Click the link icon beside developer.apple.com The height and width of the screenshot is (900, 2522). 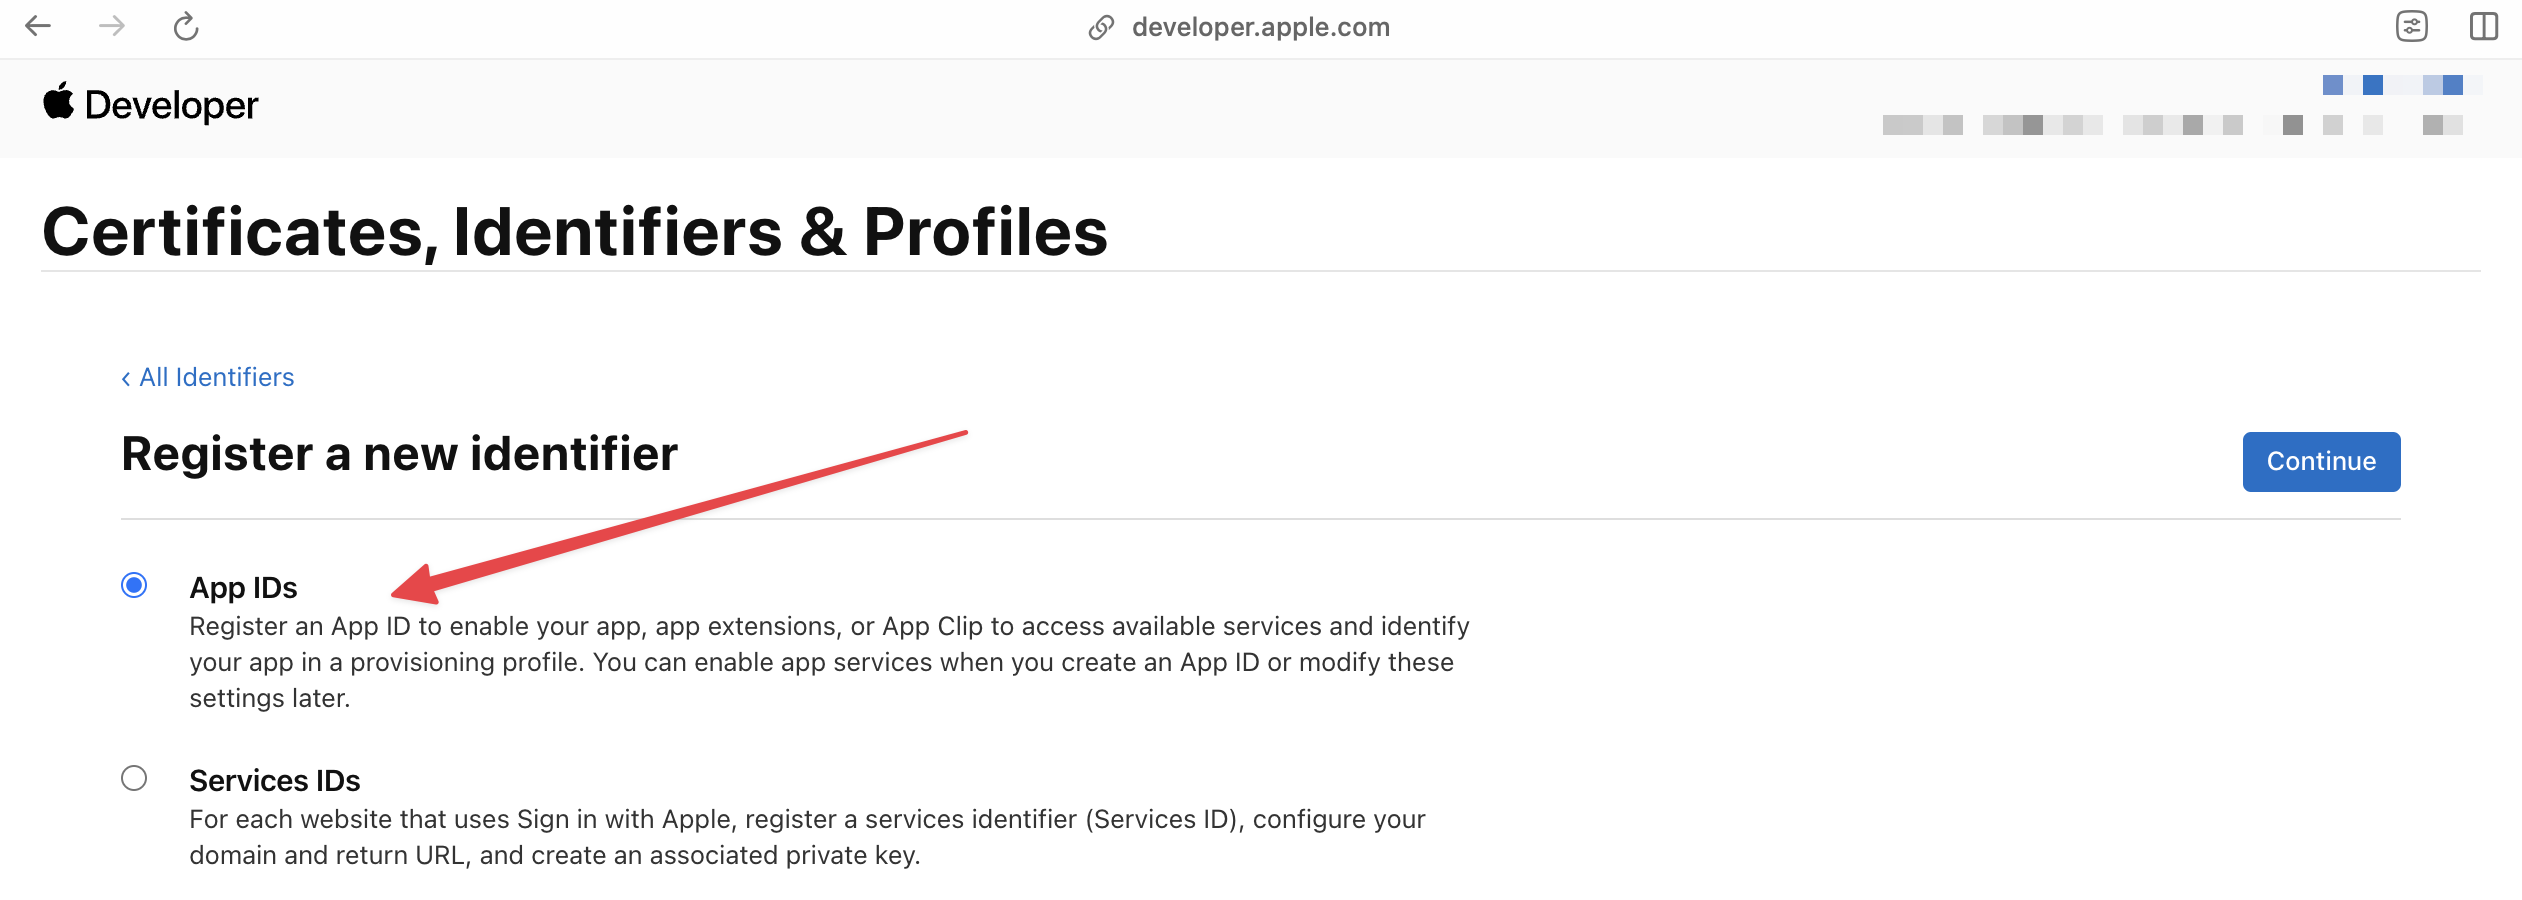tap(1103, 26)
